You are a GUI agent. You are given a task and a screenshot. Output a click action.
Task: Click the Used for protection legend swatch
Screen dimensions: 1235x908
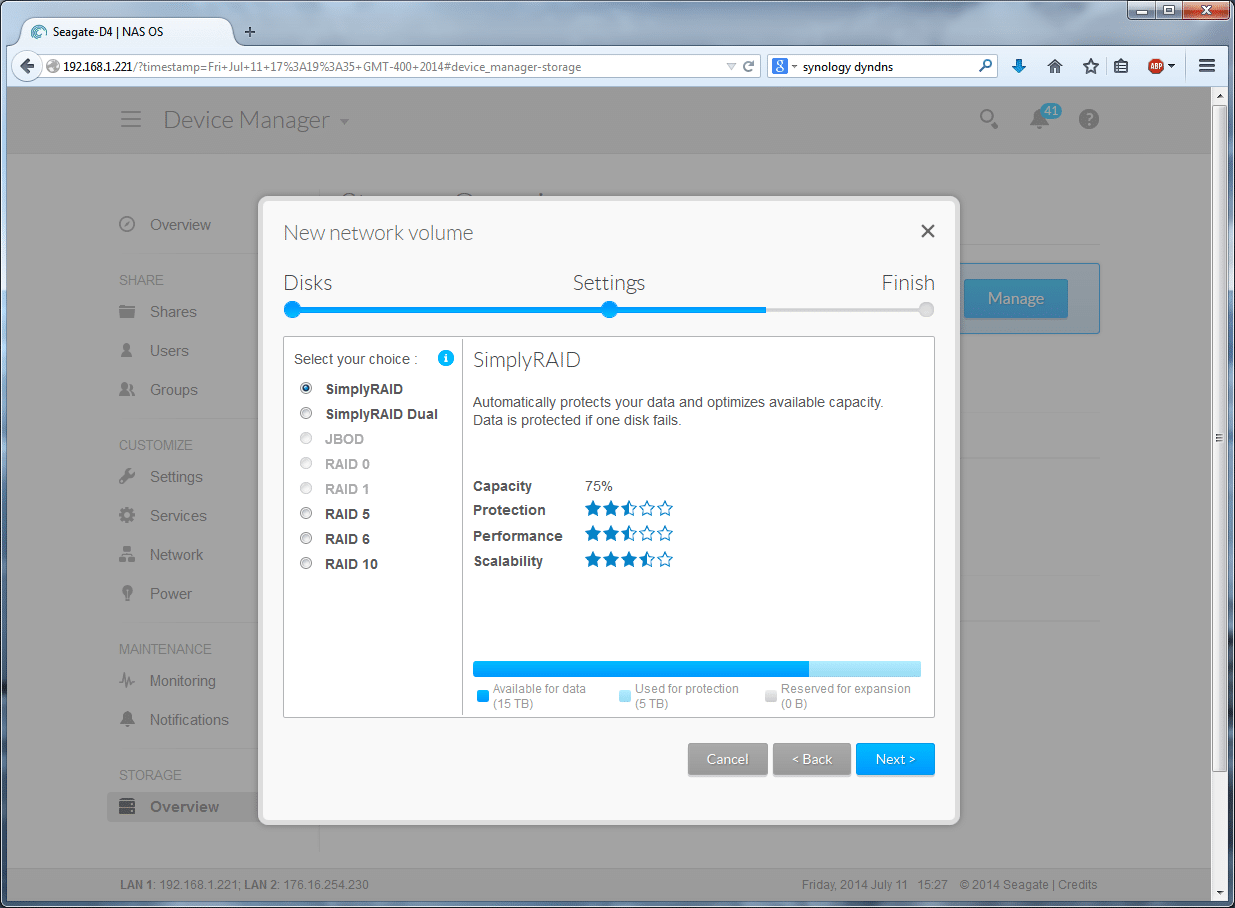(x=625, y=696)
